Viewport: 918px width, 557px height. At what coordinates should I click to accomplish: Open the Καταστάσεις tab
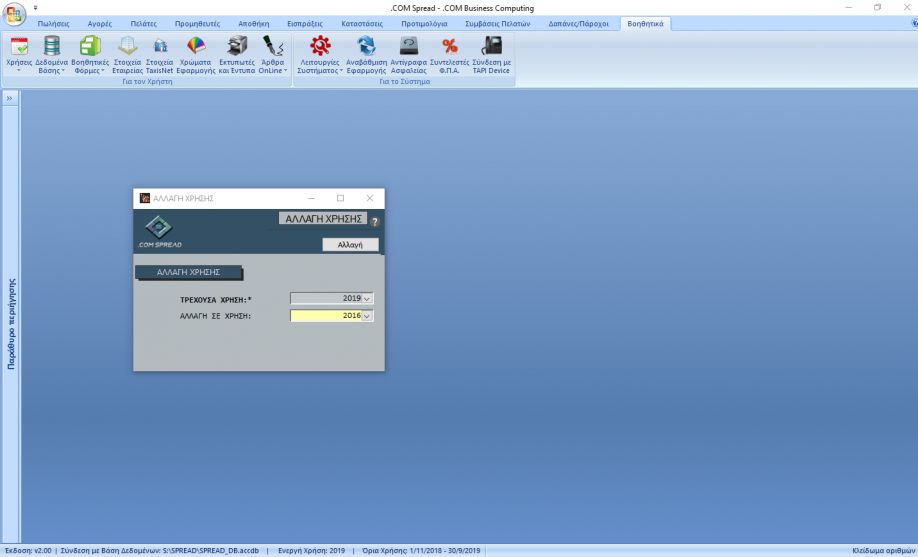(x=362, y=24)
